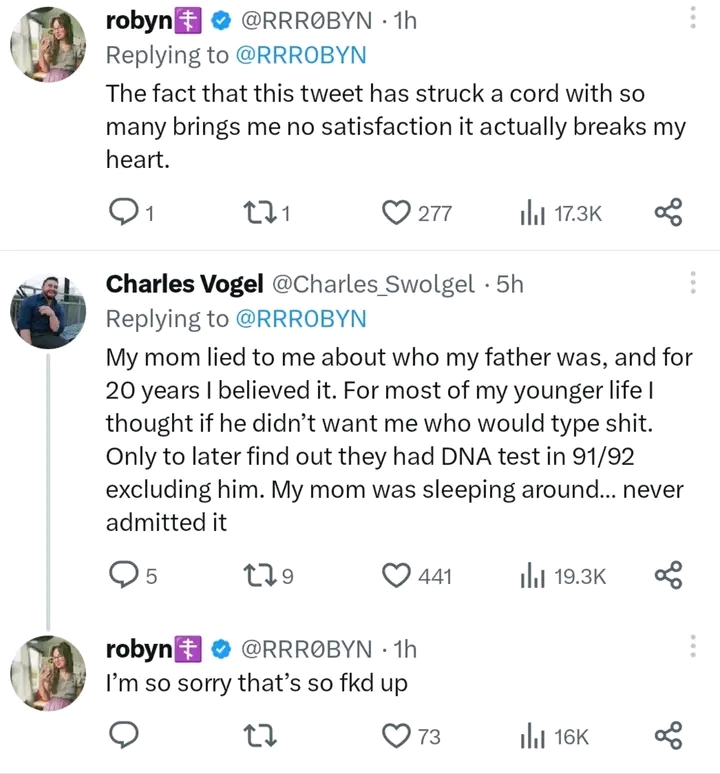Like Charles Vogel's tweet with 441 likes
The width and height of the screenshot is (720, 774).
click(398, 575)
